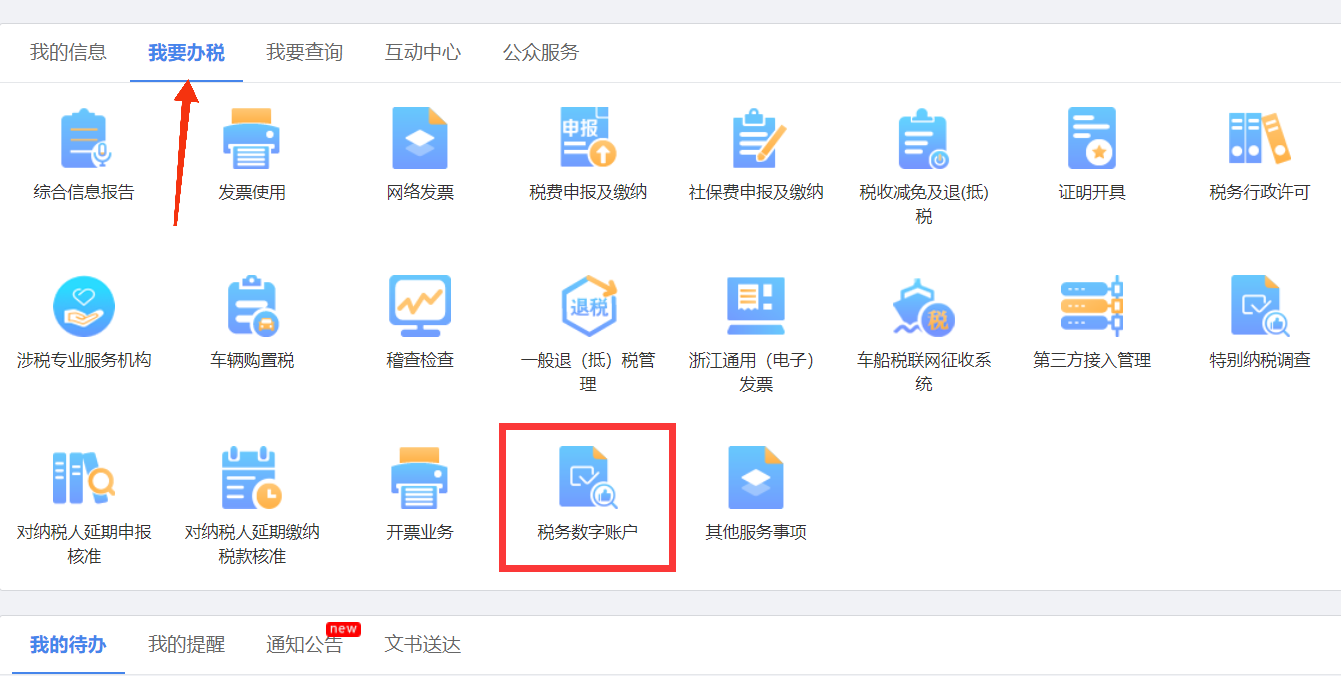Open the 公众服务 tab

541,52
